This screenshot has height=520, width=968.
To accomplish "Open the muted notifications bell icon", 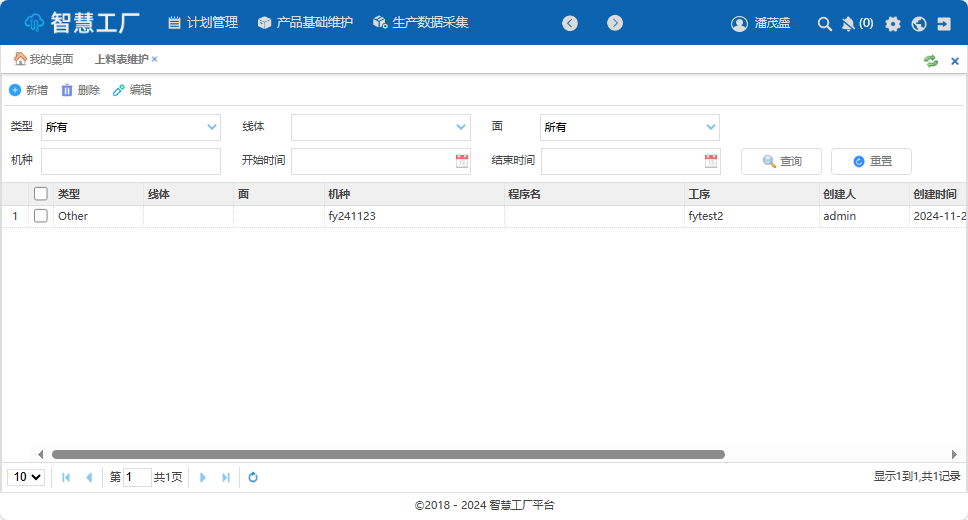I will (x=849, y=23).
